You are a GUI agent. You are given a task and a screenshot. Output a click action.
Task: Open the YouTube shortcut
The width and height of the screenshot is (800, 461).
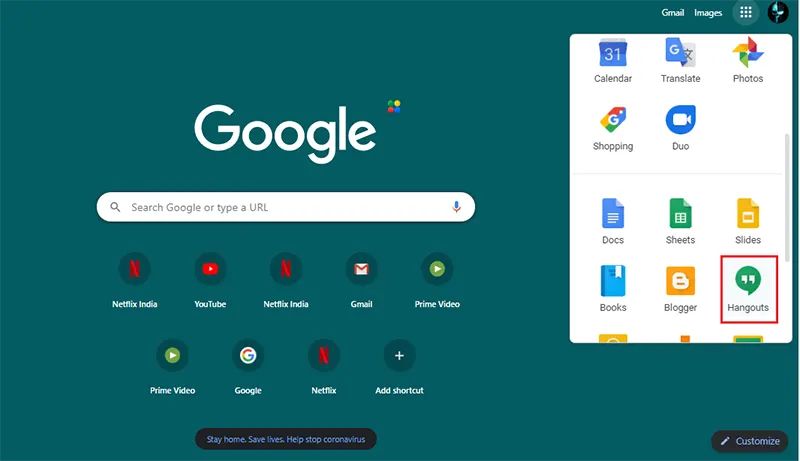pos(210,280)
